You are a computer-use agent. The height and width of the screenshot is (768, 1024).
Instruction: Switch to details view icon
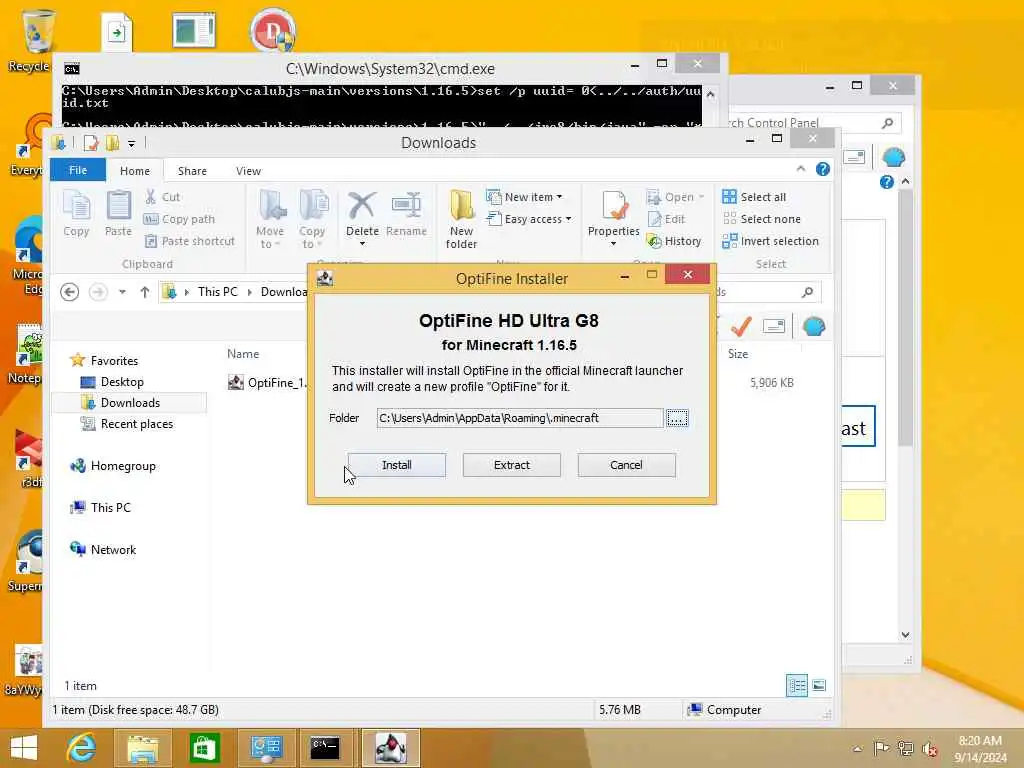(797, 685)
